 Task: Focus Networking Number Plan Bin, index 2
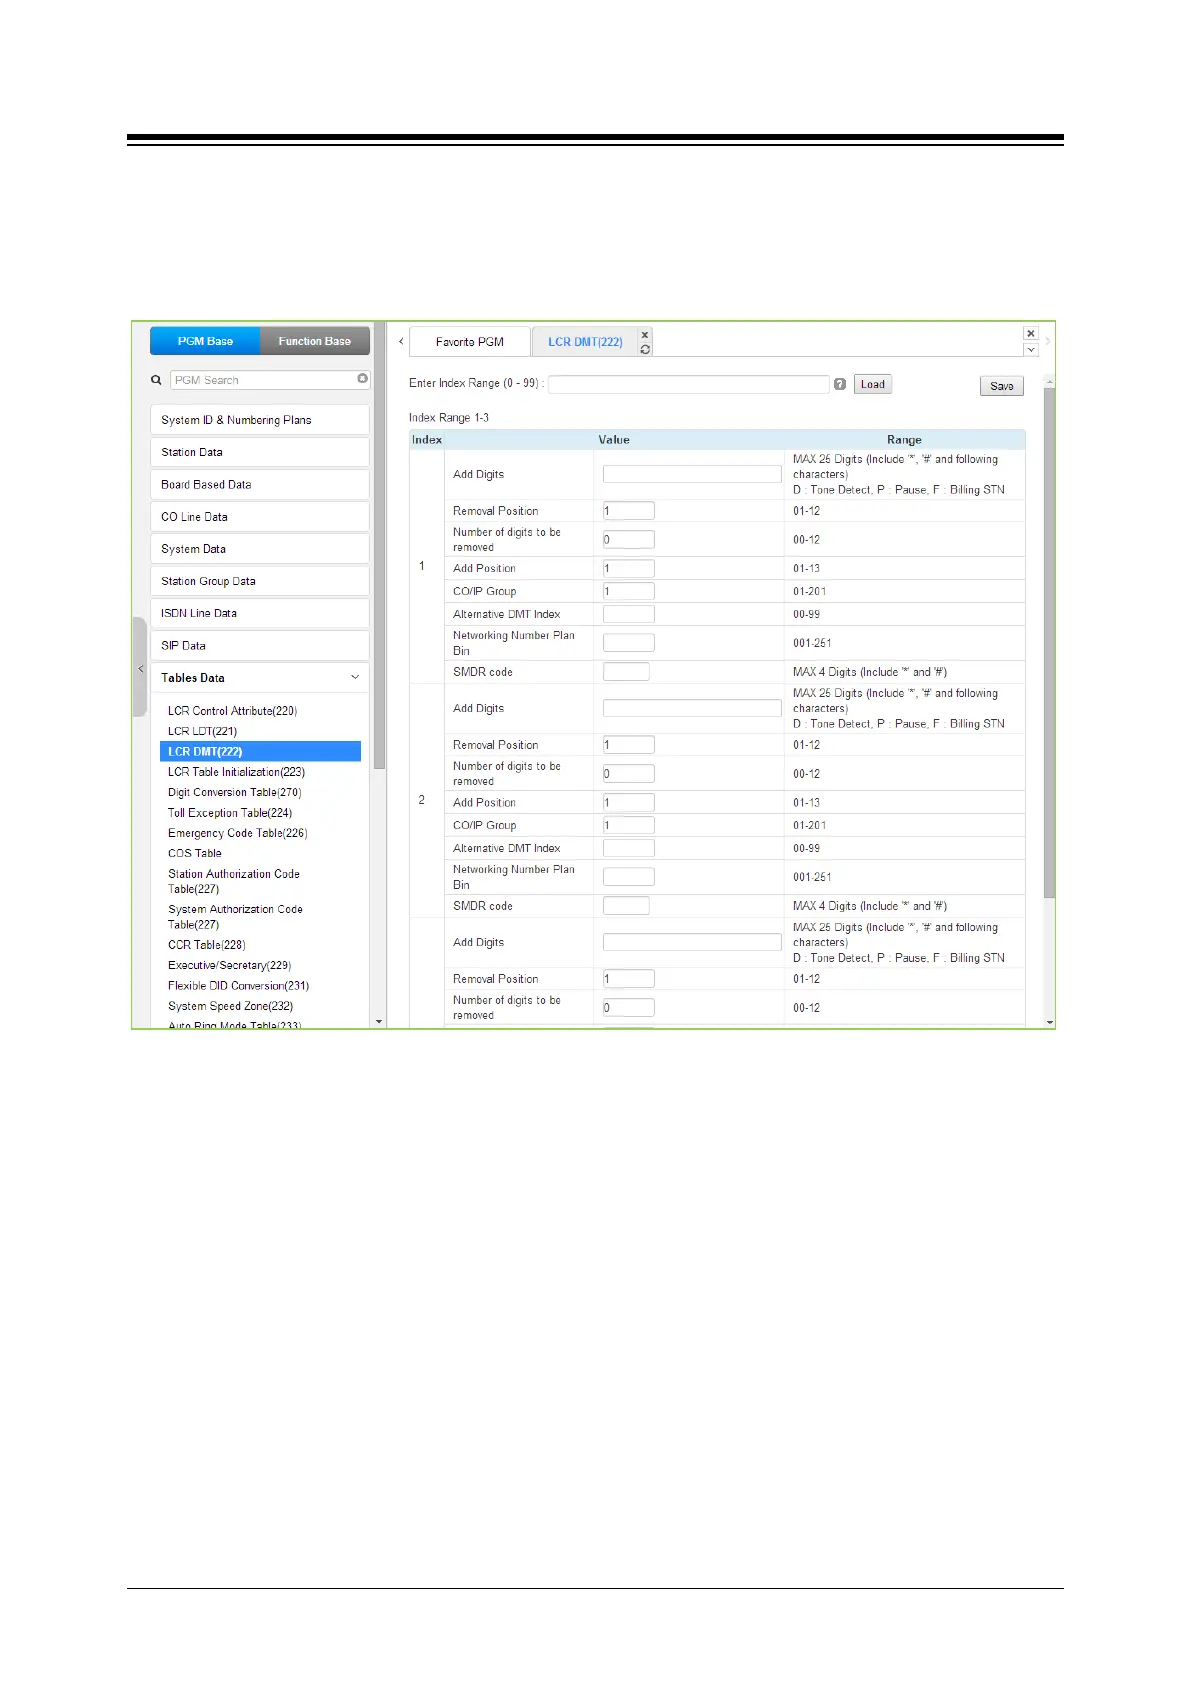(x=629, y=877)
